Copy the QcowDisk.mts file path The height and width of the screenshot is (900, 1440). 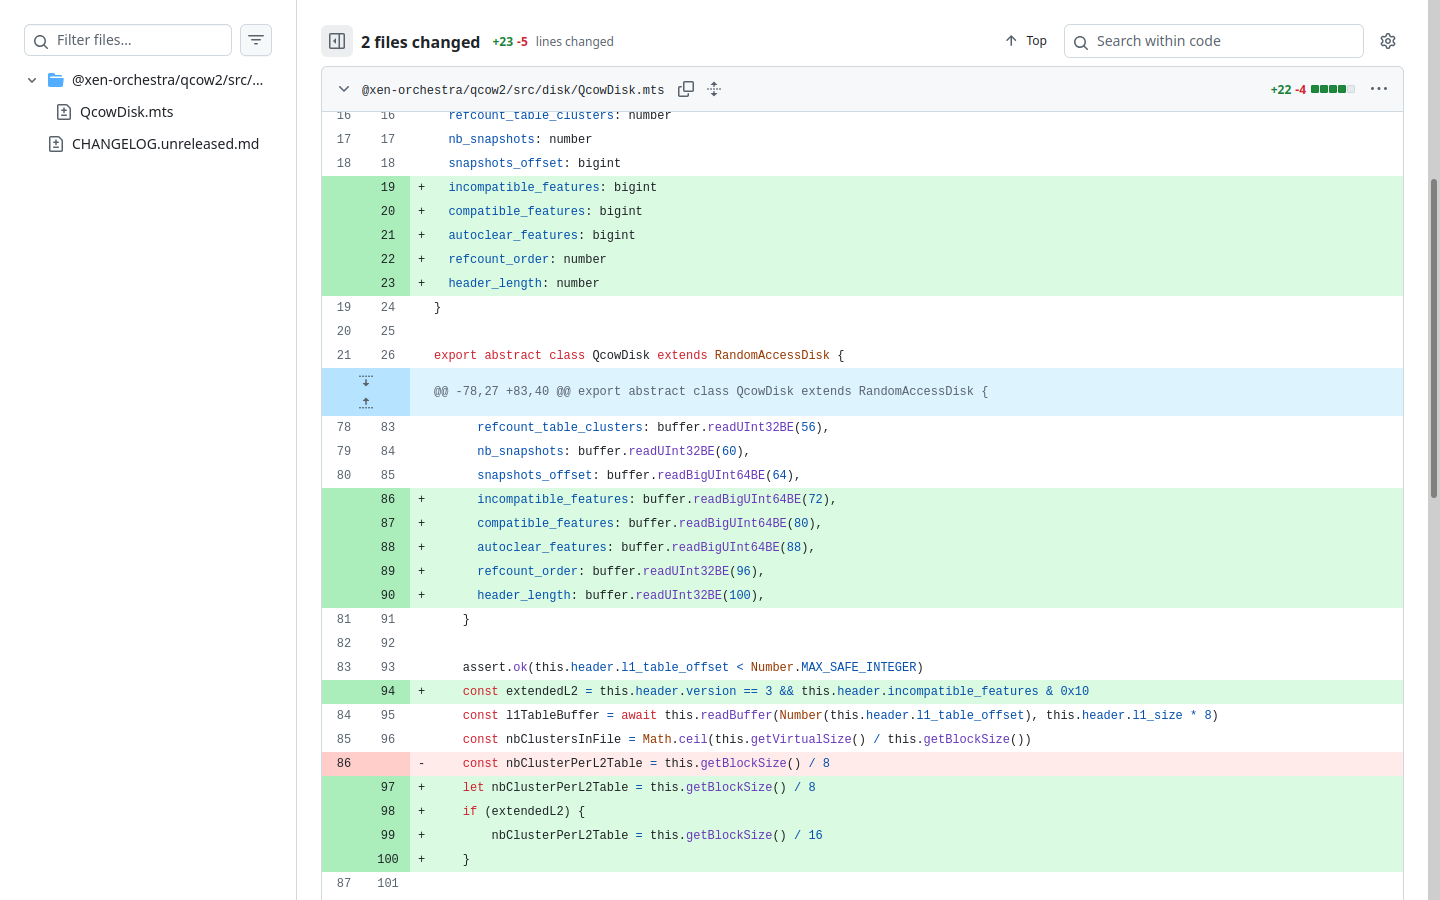[x=686, y=89]
